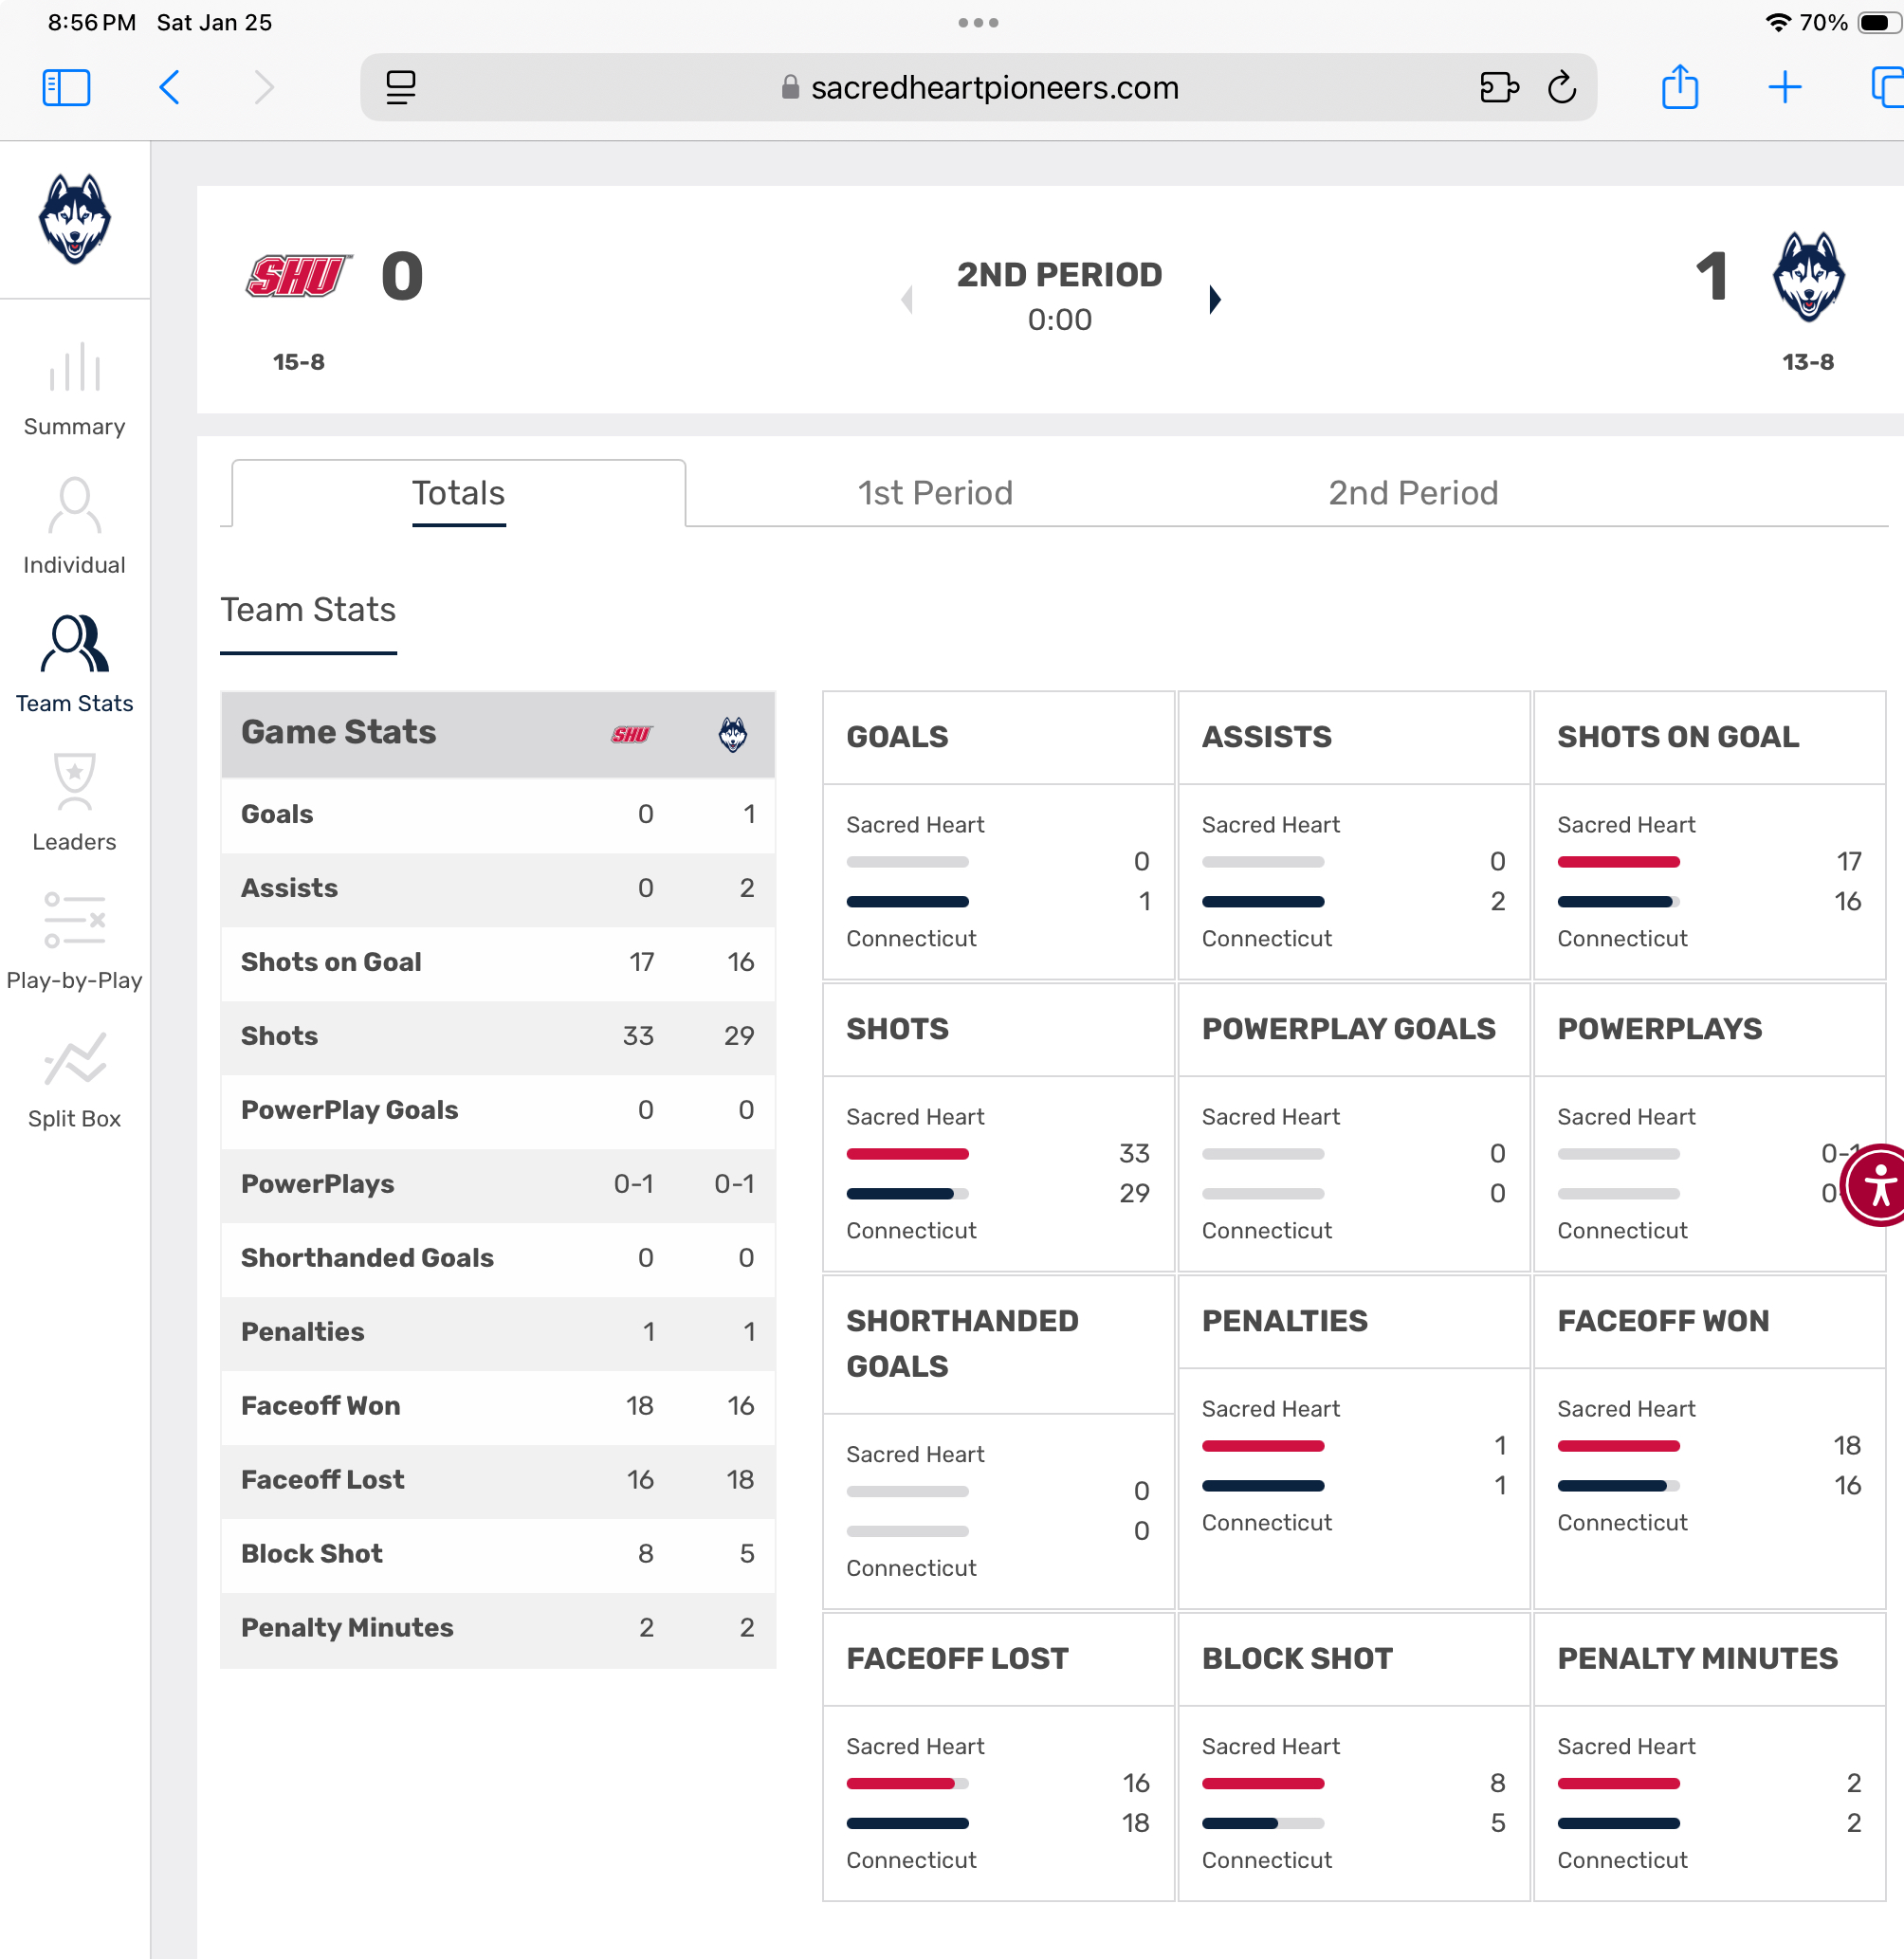Viewport: 1904px width, 1959px height.
Task: Click the Connecticut Block Shot navy bar
Action: [1240, 1823]
